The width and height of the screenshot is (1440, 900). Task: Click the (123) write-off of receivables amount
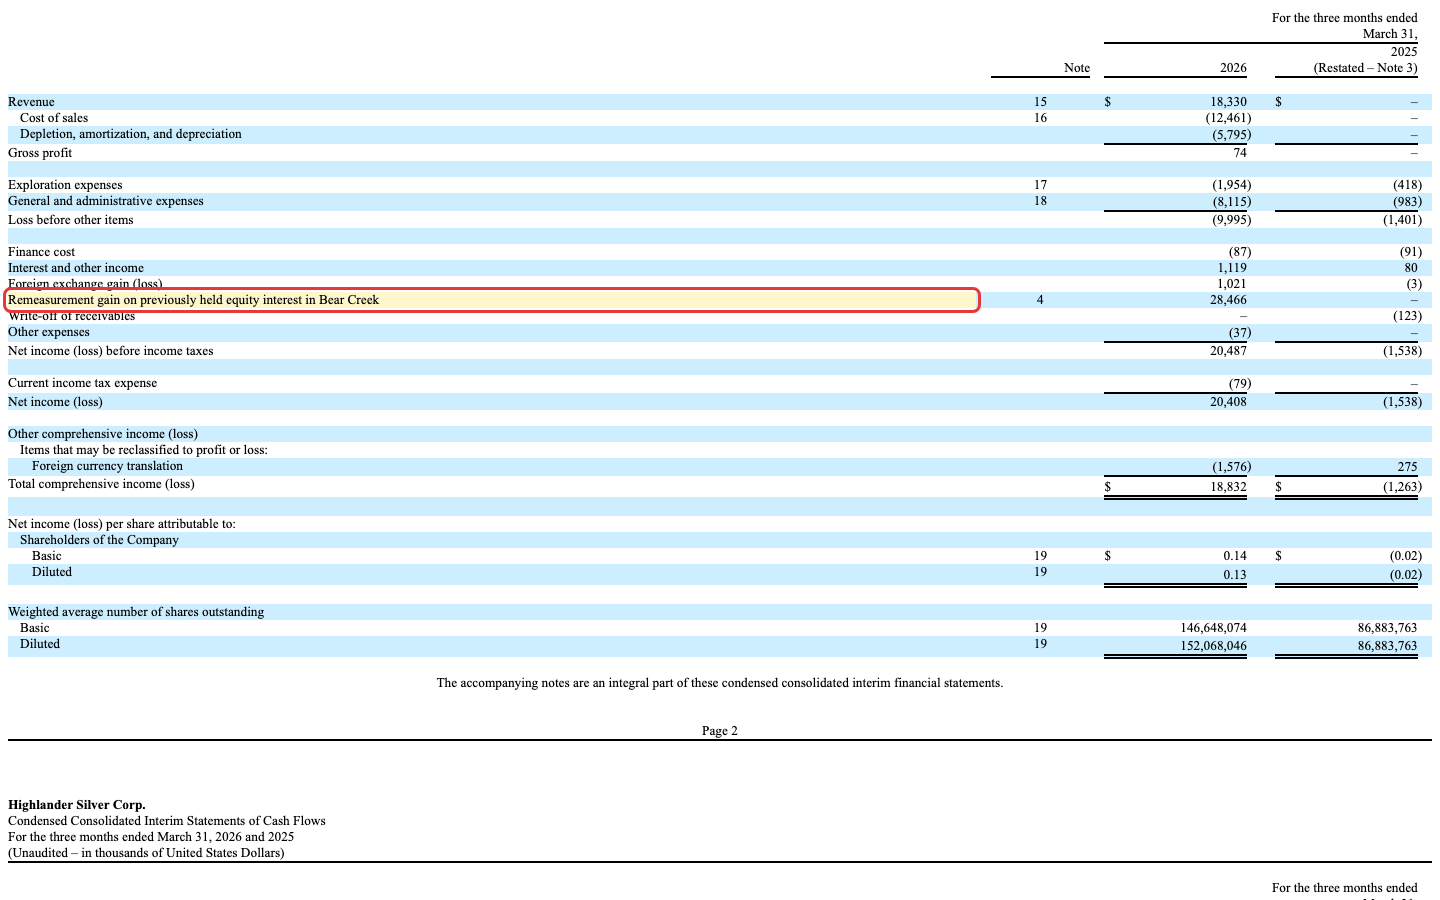pyautogui.click(x=1407, y=316)
